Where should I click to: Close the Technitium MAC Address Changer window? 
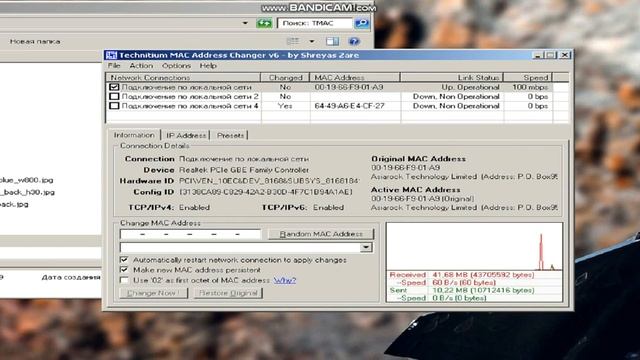click(565, 55)
